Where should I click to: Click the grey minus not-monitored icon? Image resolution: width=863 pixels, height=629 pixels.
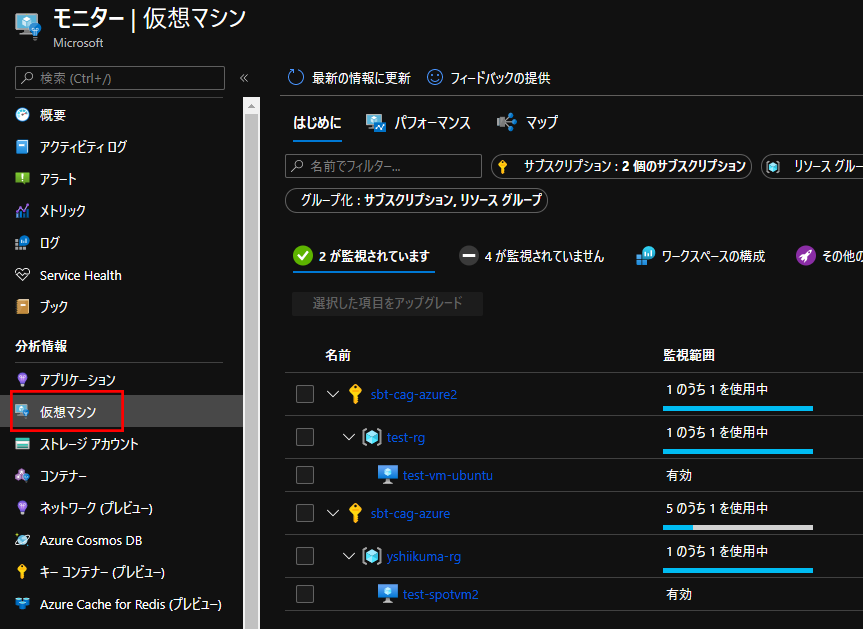(469, 255)
